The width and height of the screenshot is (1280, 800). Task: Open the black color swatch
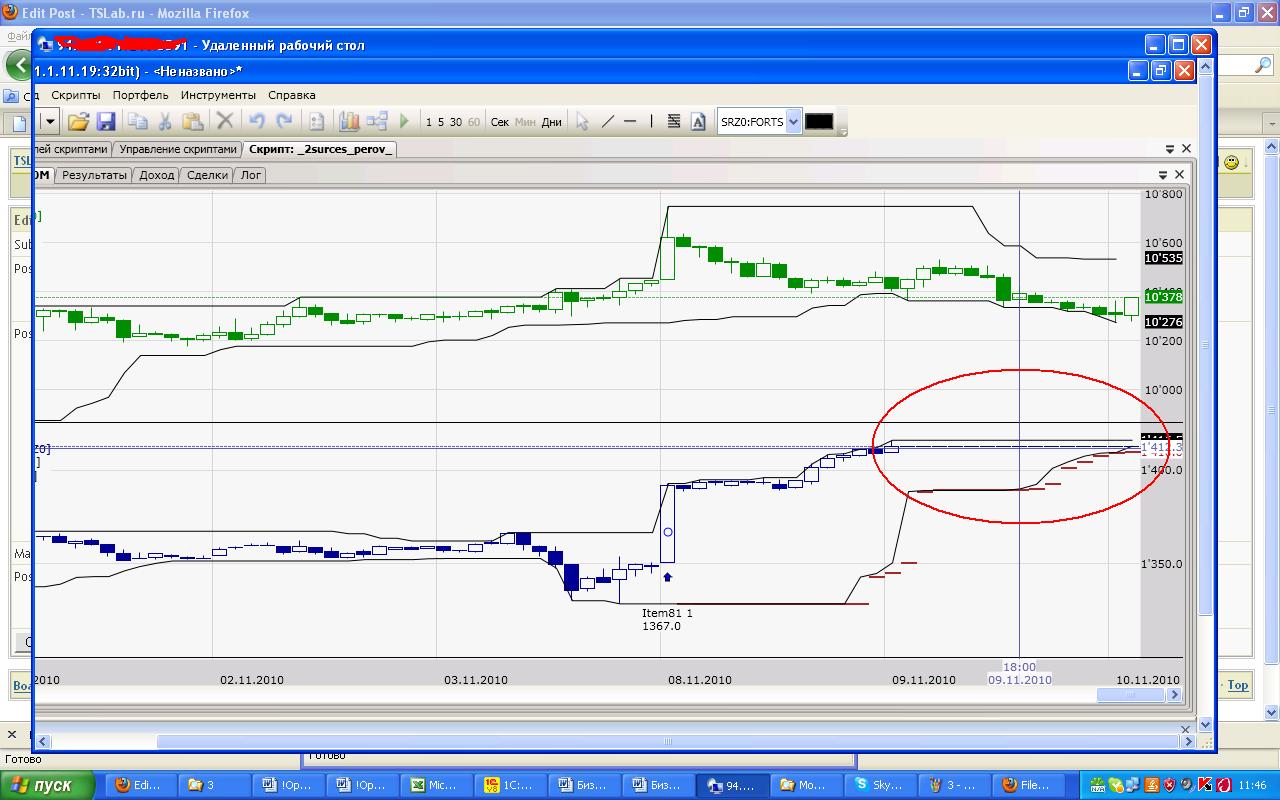pyautogui.click(x=819, y=122)
